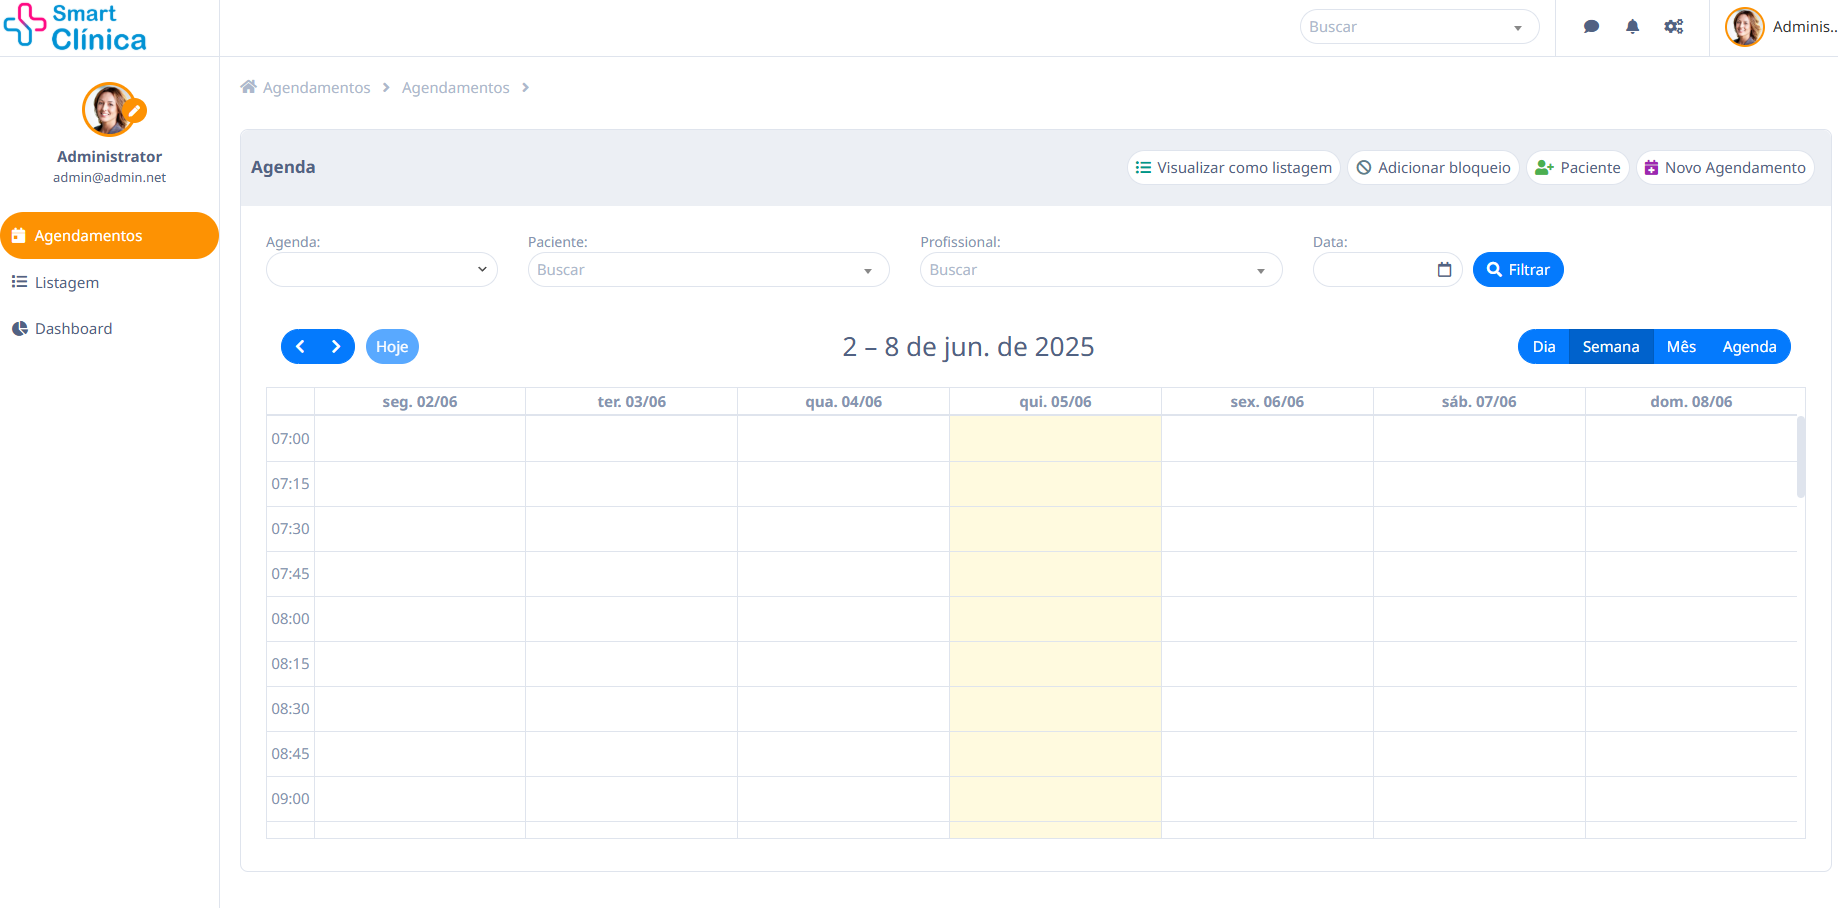1838x908 pixels.
Task: Click the calendar vertical scrollbar
Action: point(1800,458)
